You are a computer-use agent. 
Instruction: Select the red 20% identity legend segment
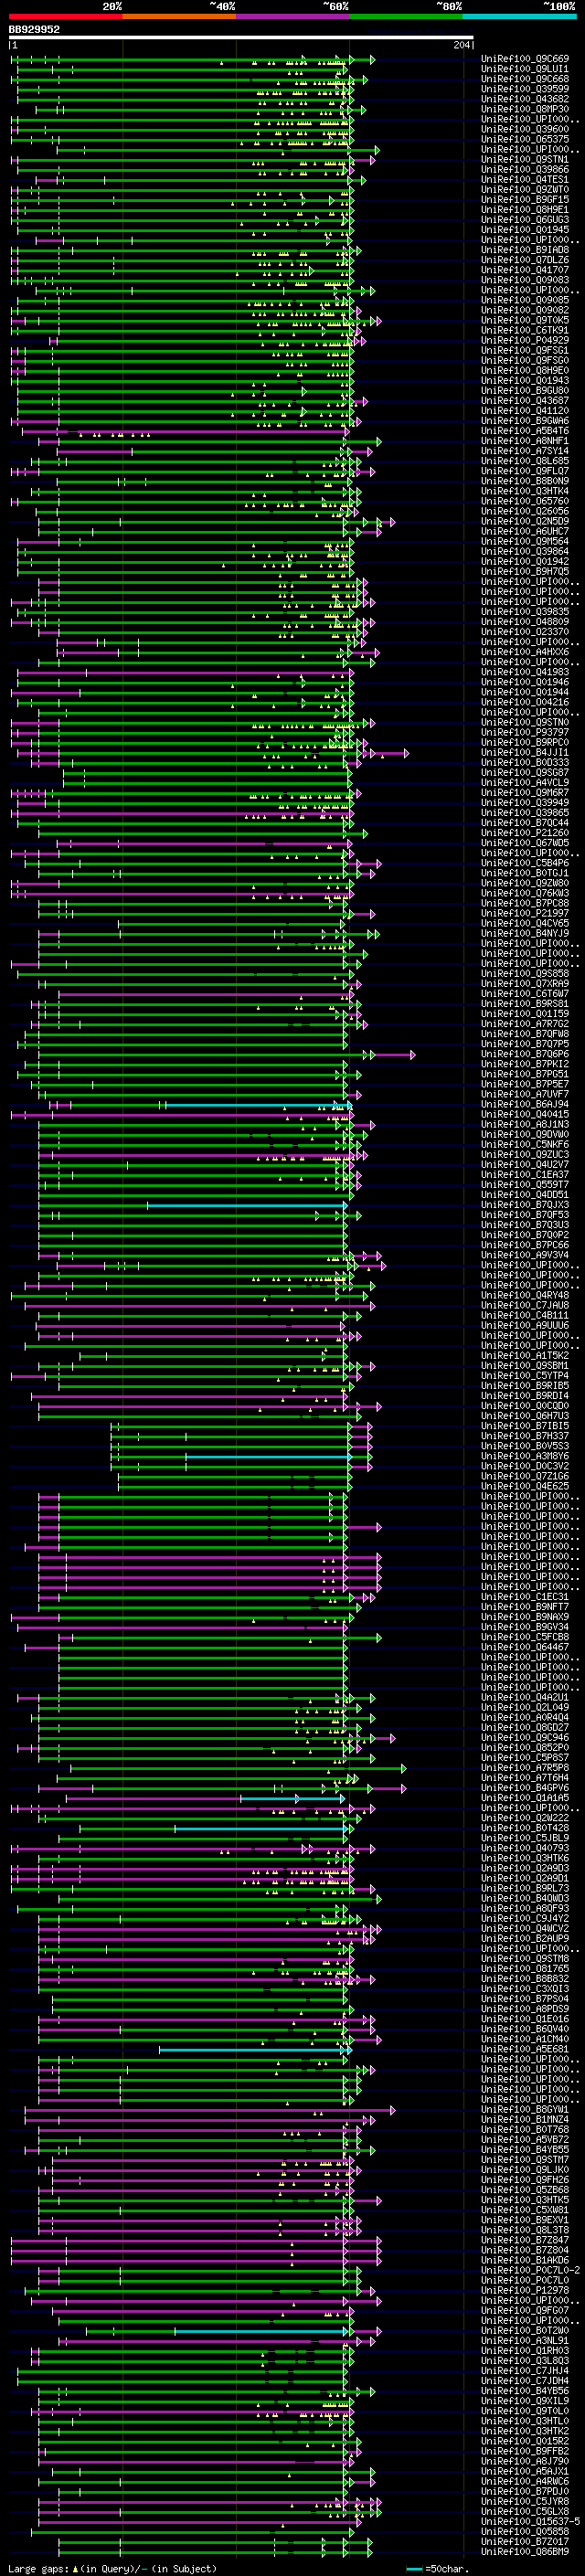(x=66, y=16)
